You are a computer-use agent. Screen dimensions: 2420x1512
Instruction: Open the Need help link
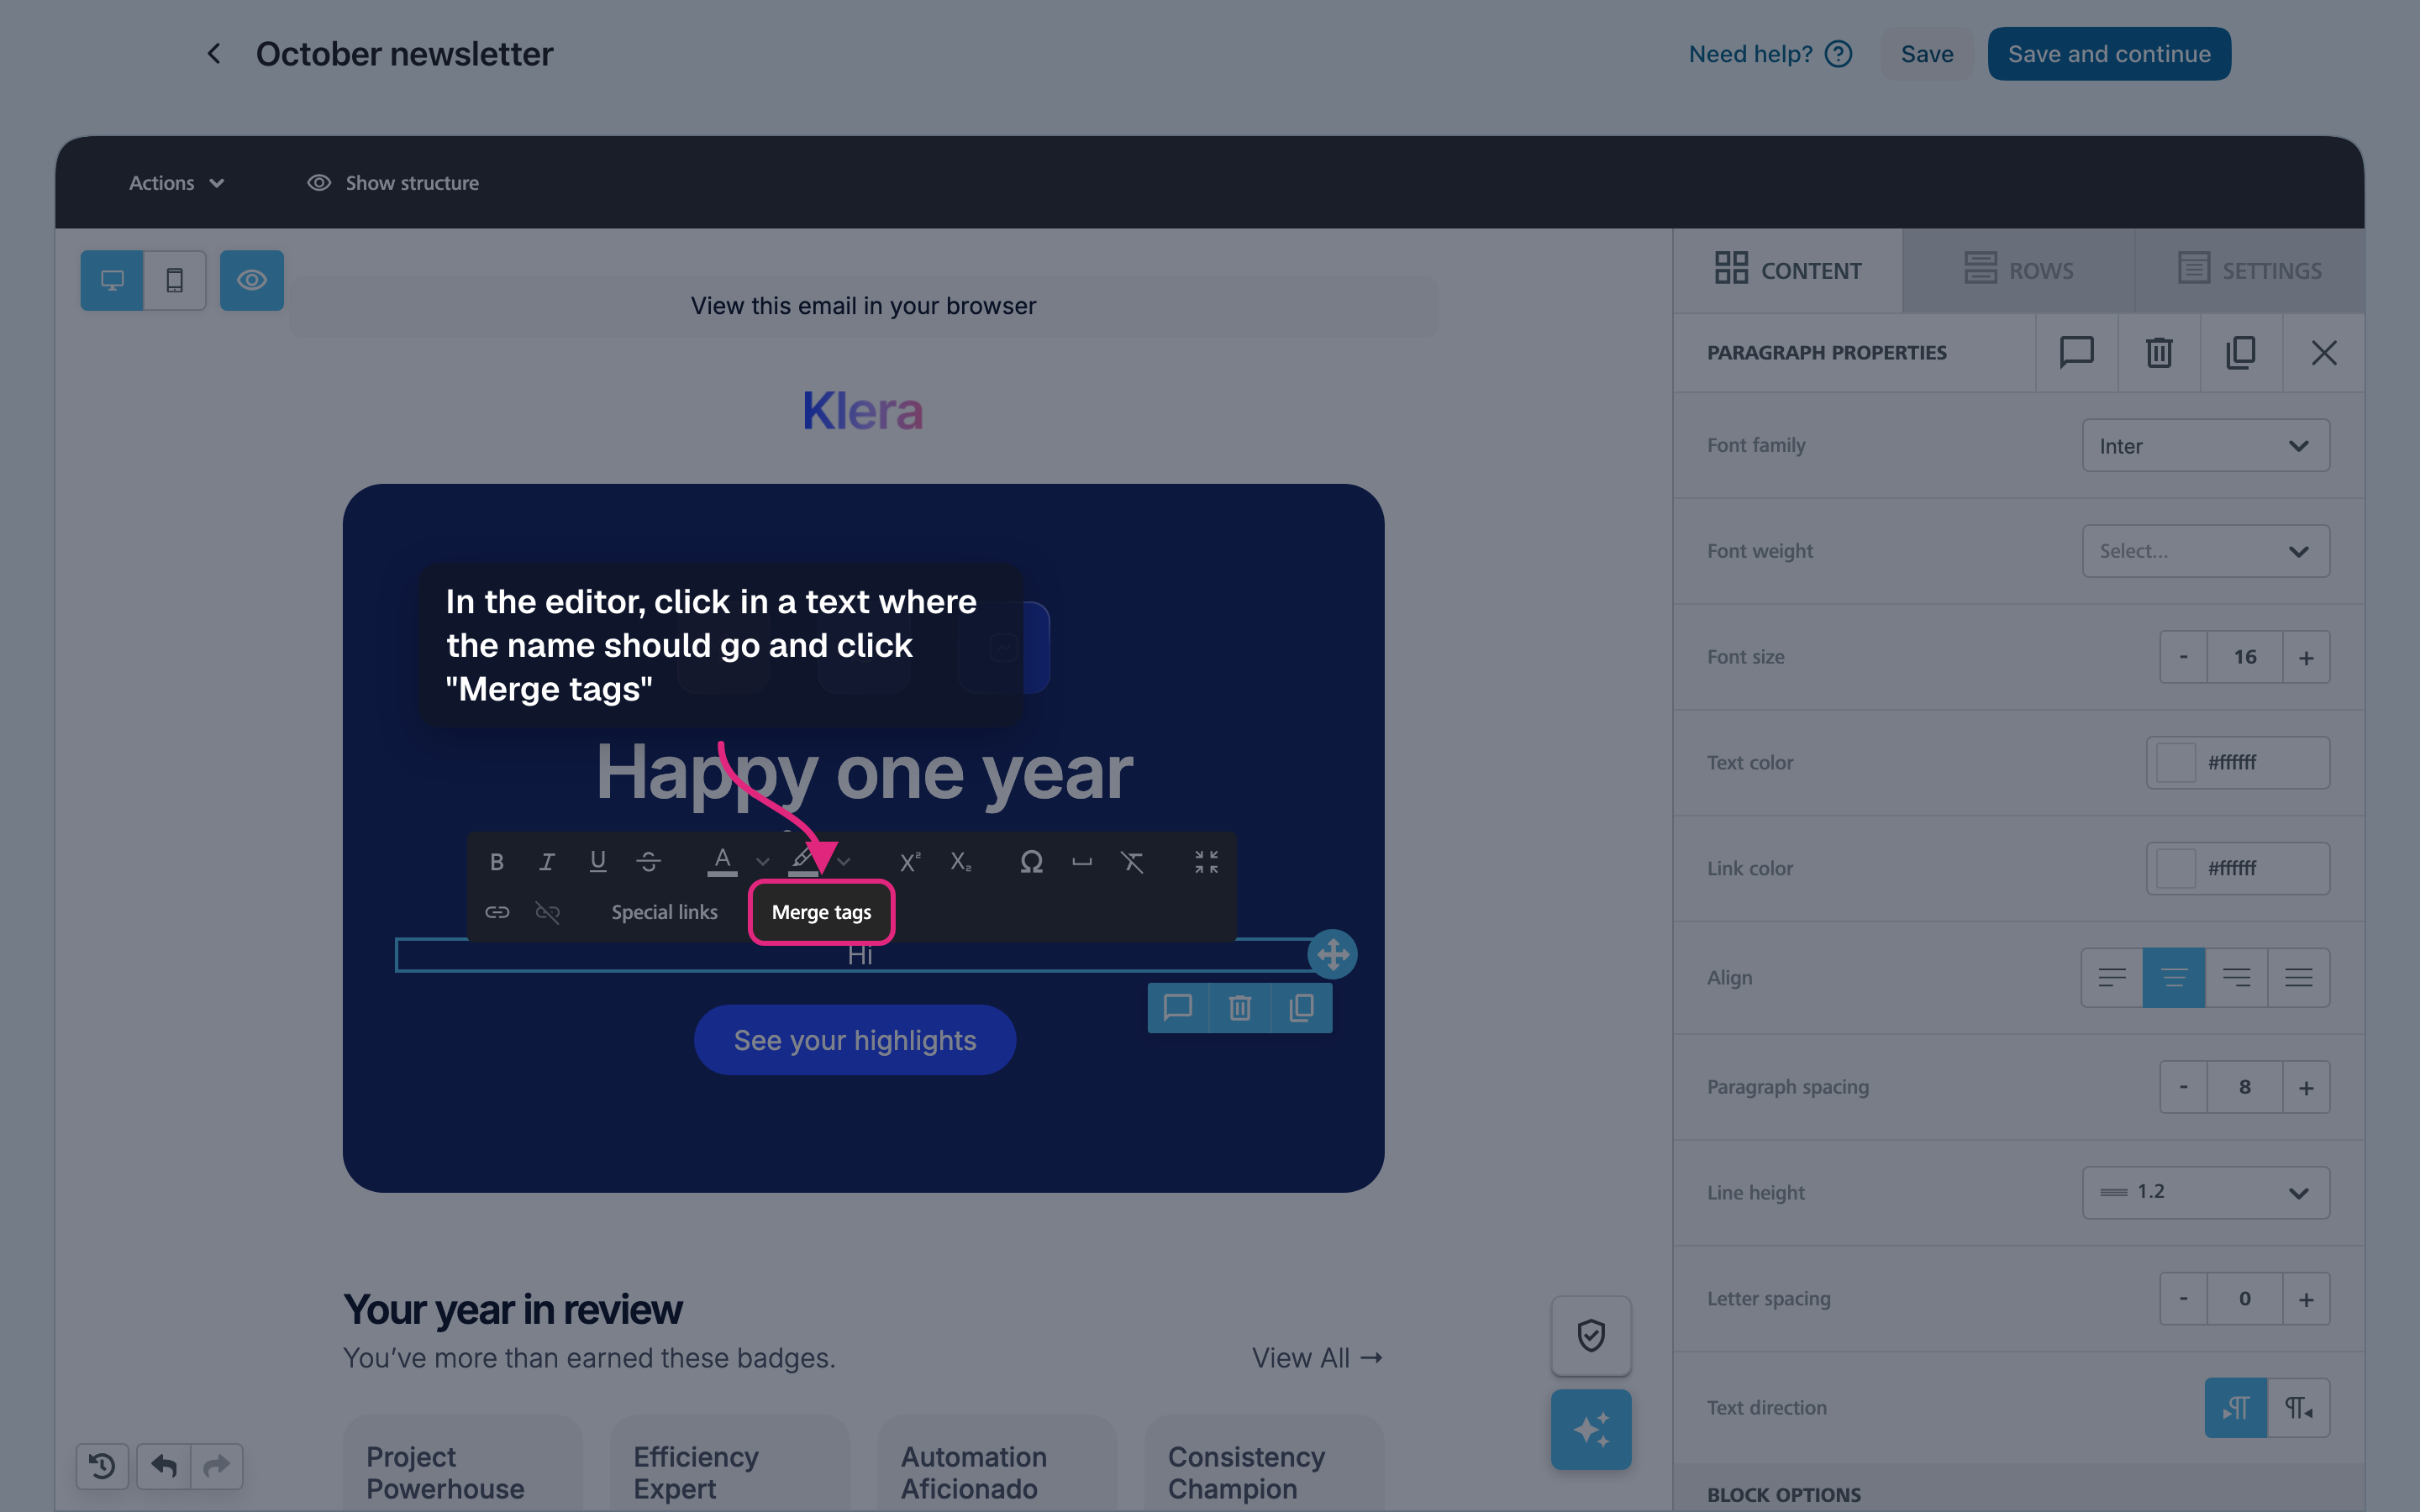pos(1770,54)
